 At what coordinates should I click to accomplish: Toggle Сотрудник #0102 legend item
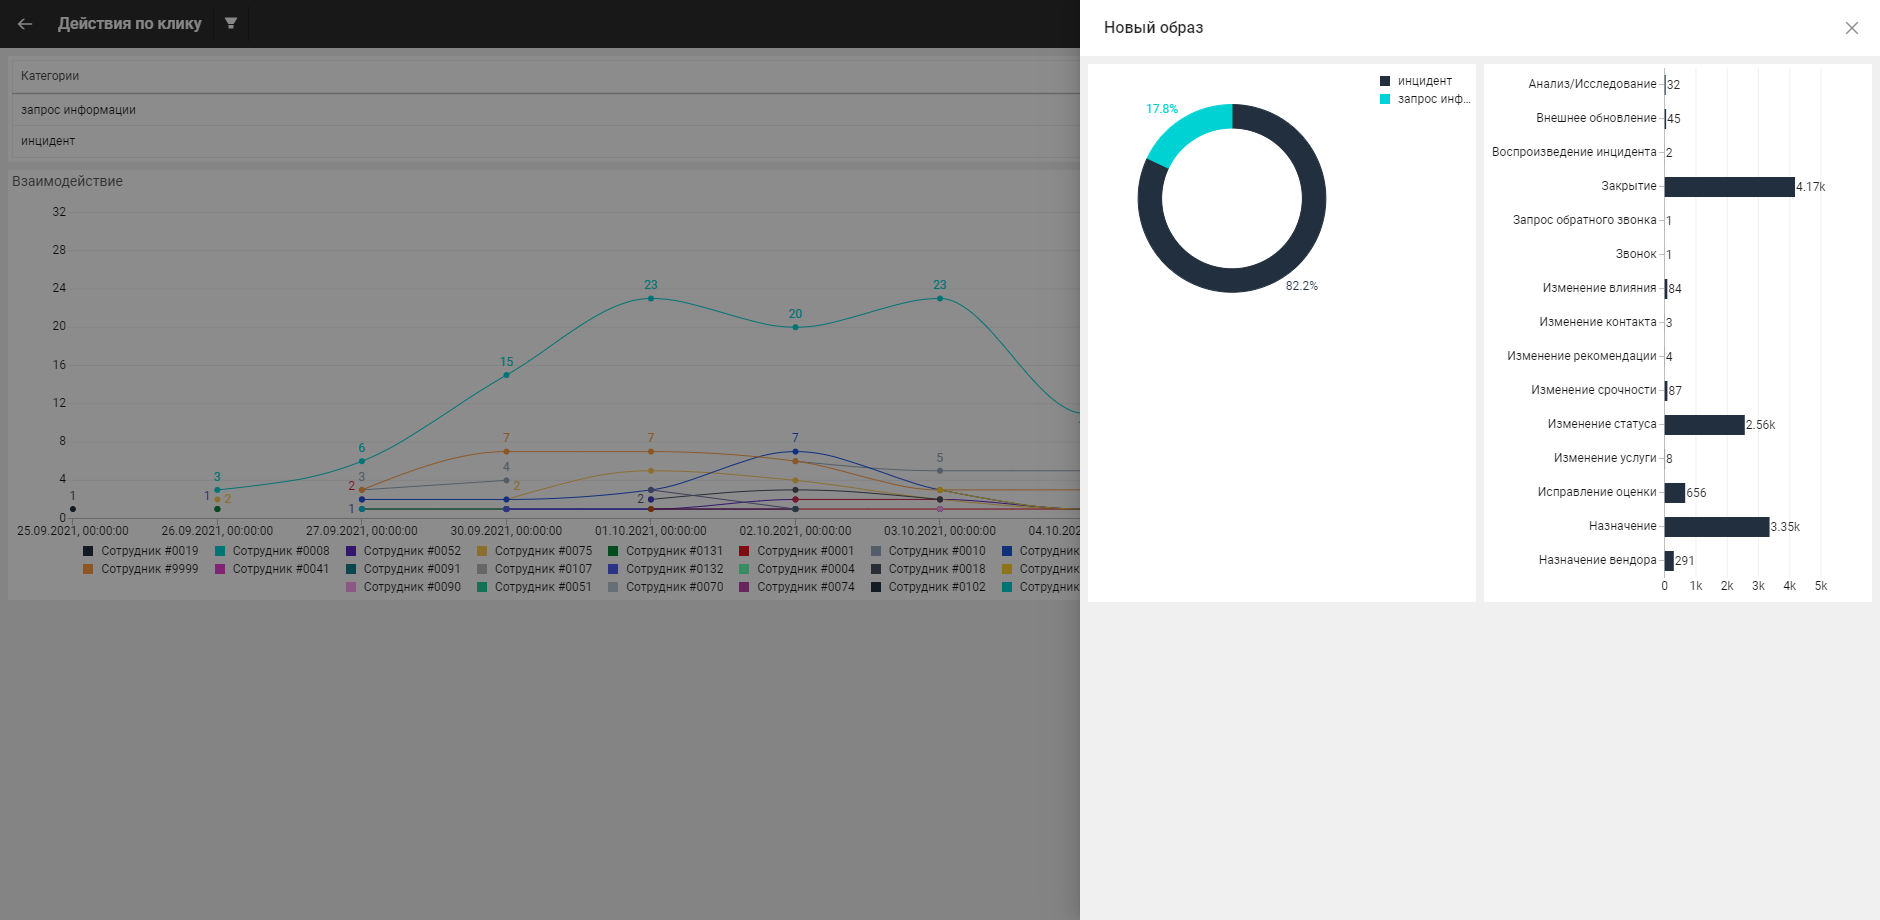[928, 587]
